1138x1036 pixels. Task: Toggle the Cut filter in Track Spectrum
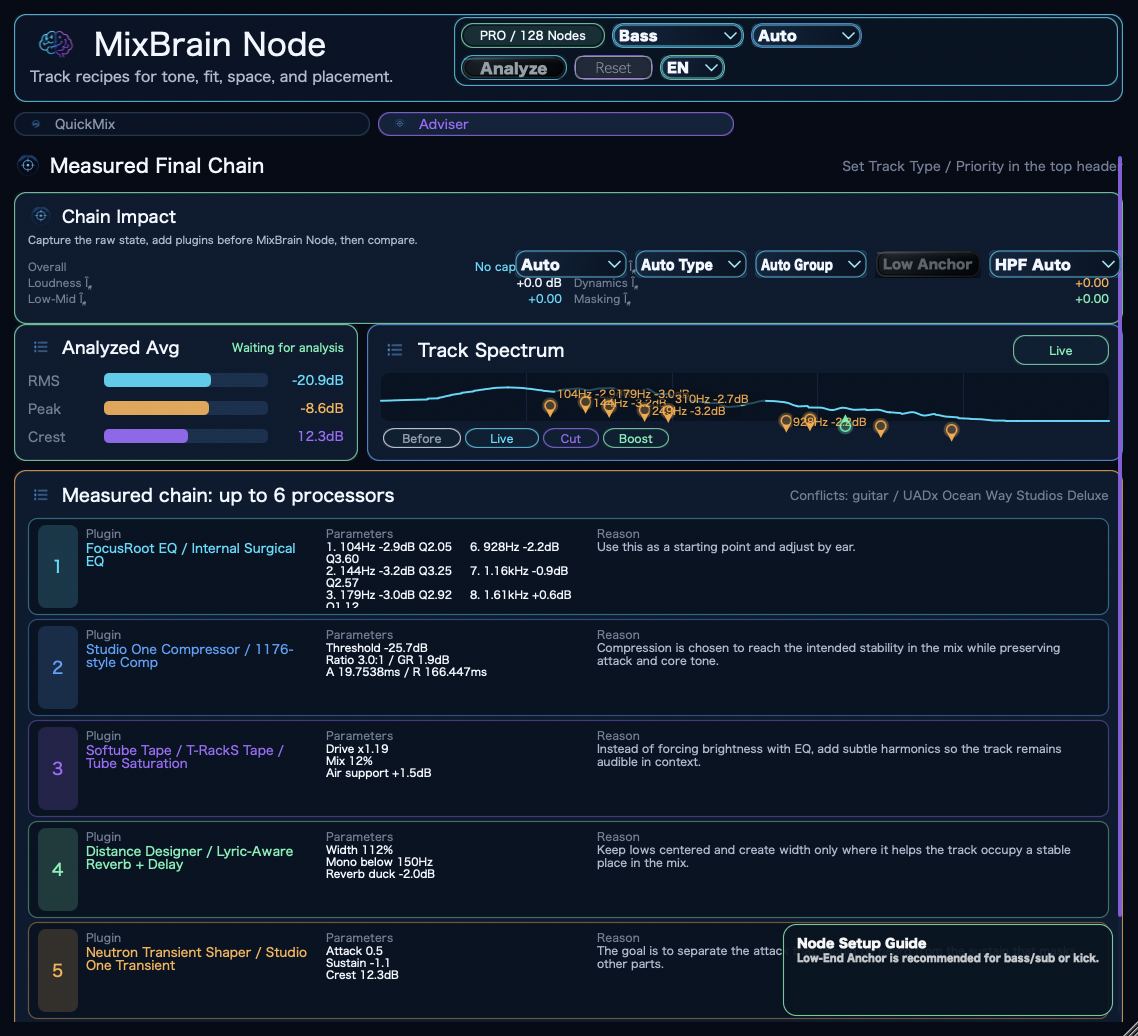click(570, 439)
